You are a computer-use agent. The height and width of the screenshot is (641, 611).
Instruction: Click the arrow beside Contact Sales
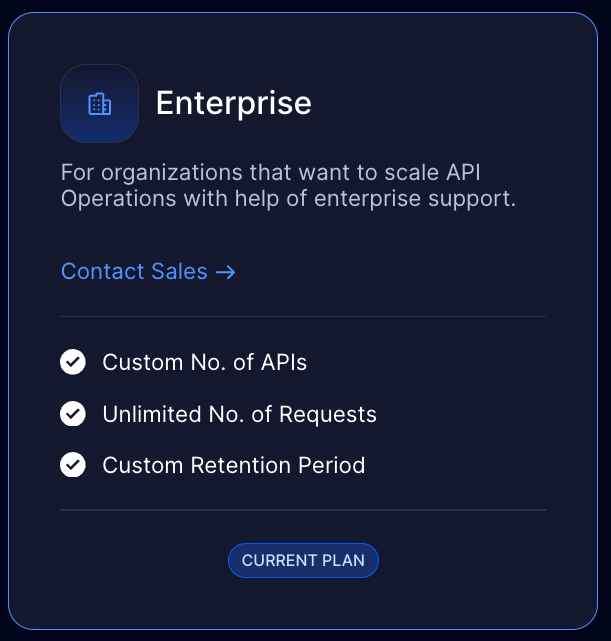(x=225, y=271)
